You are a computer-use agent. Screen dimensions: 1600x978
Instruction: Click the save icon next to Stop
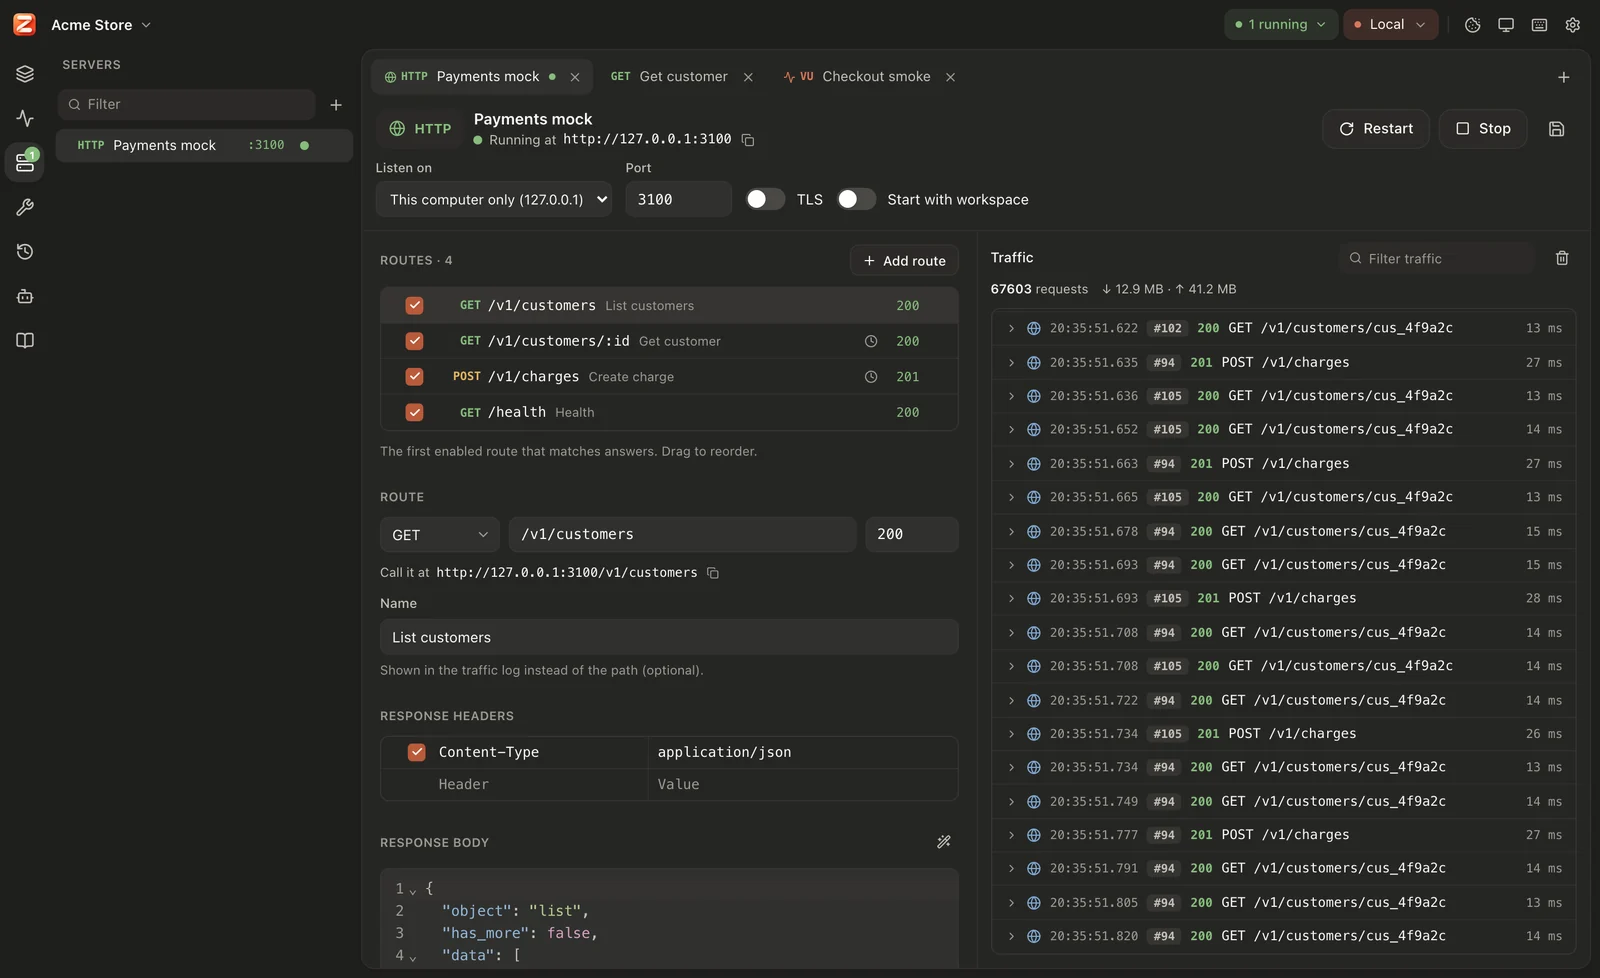pos(1556,129)
